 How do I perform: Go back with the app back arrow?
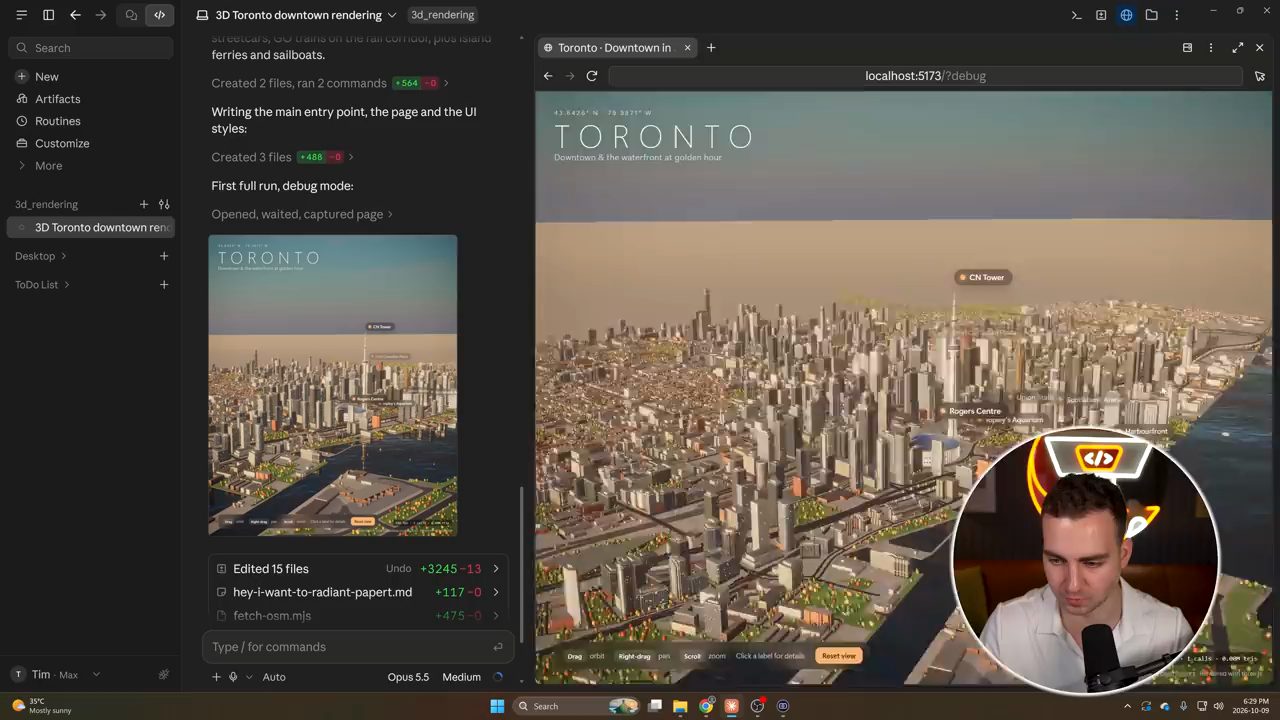[75, 15]
